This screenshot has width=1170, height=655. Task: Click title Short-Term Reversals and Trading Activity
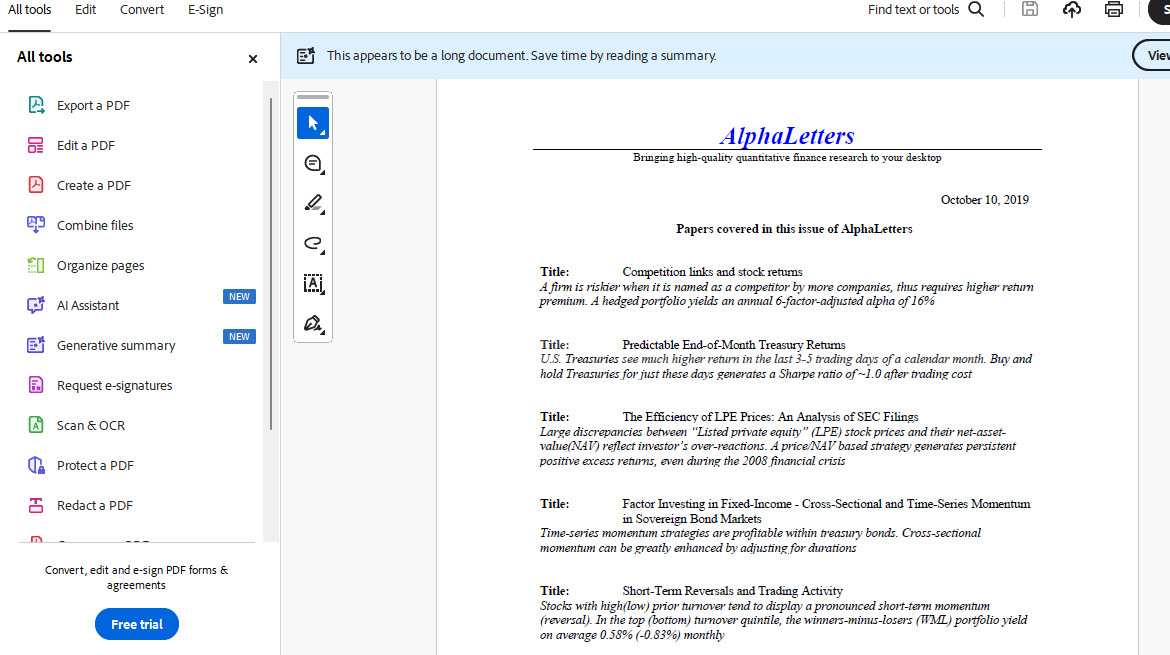tap(733, 591)
